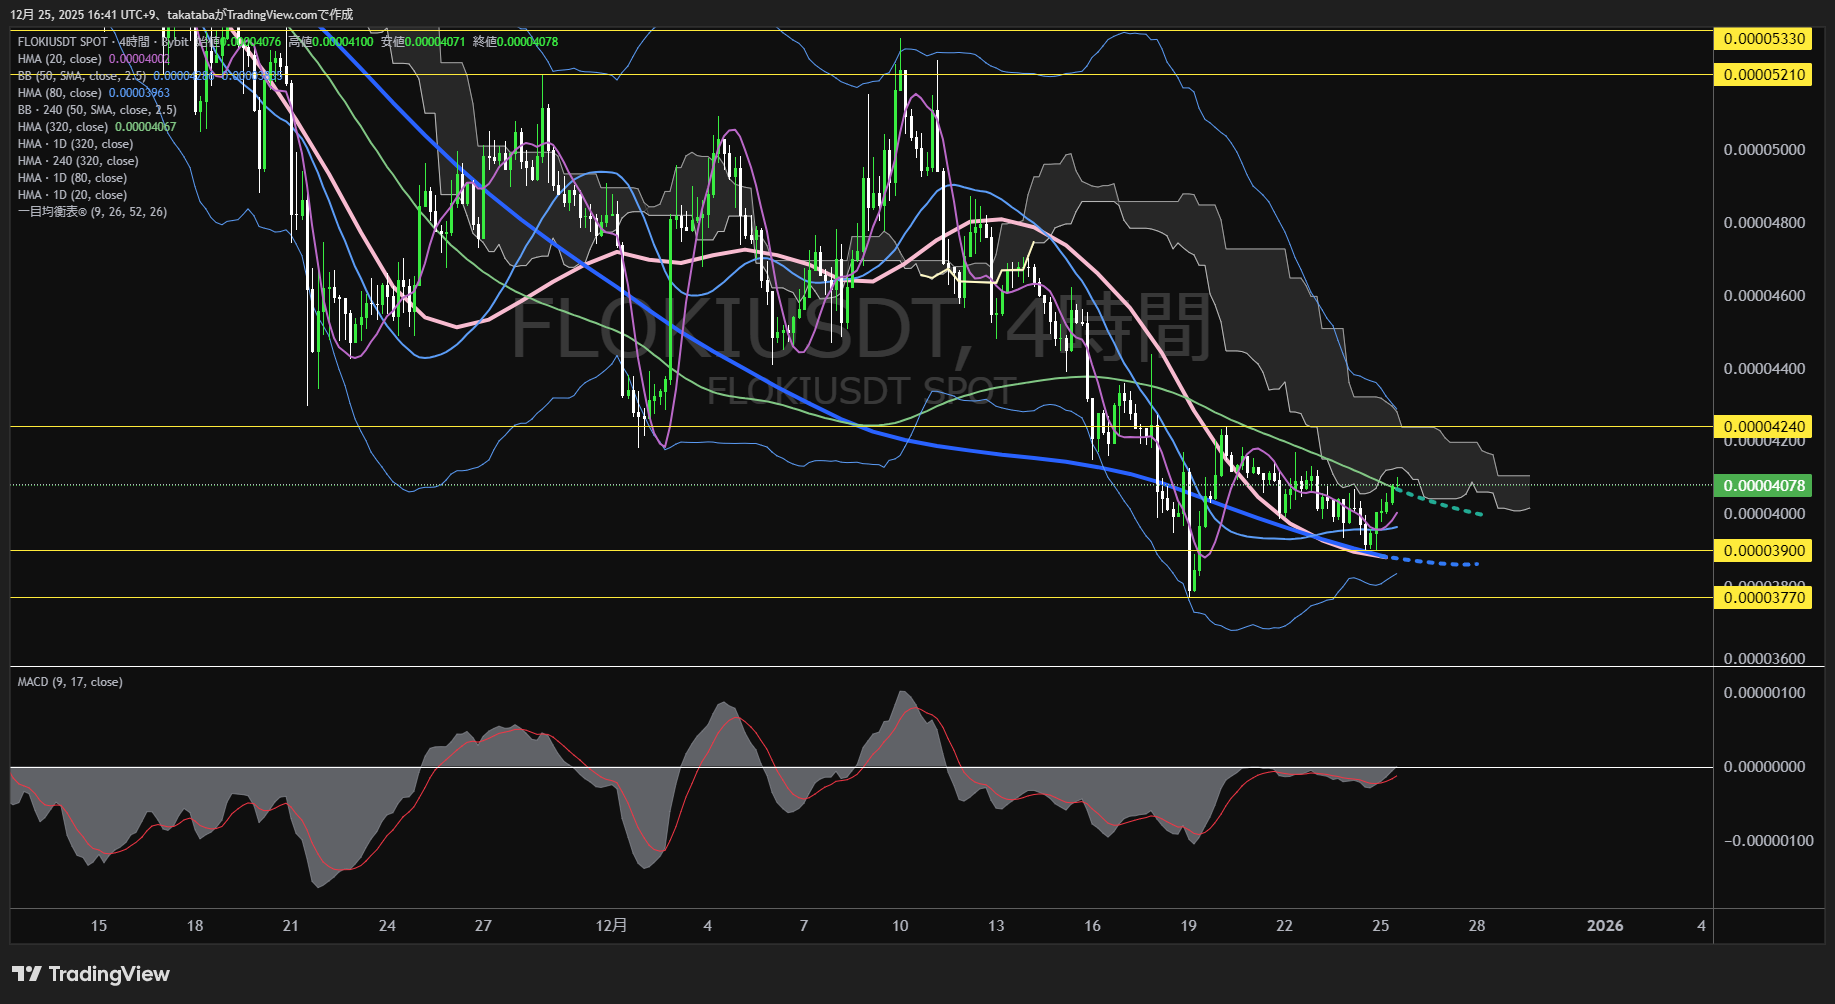The height and width of the screenshot is (1004, 1835).
Task: Click the 2026 label on time axis
Action: (x=1605, y=926)
